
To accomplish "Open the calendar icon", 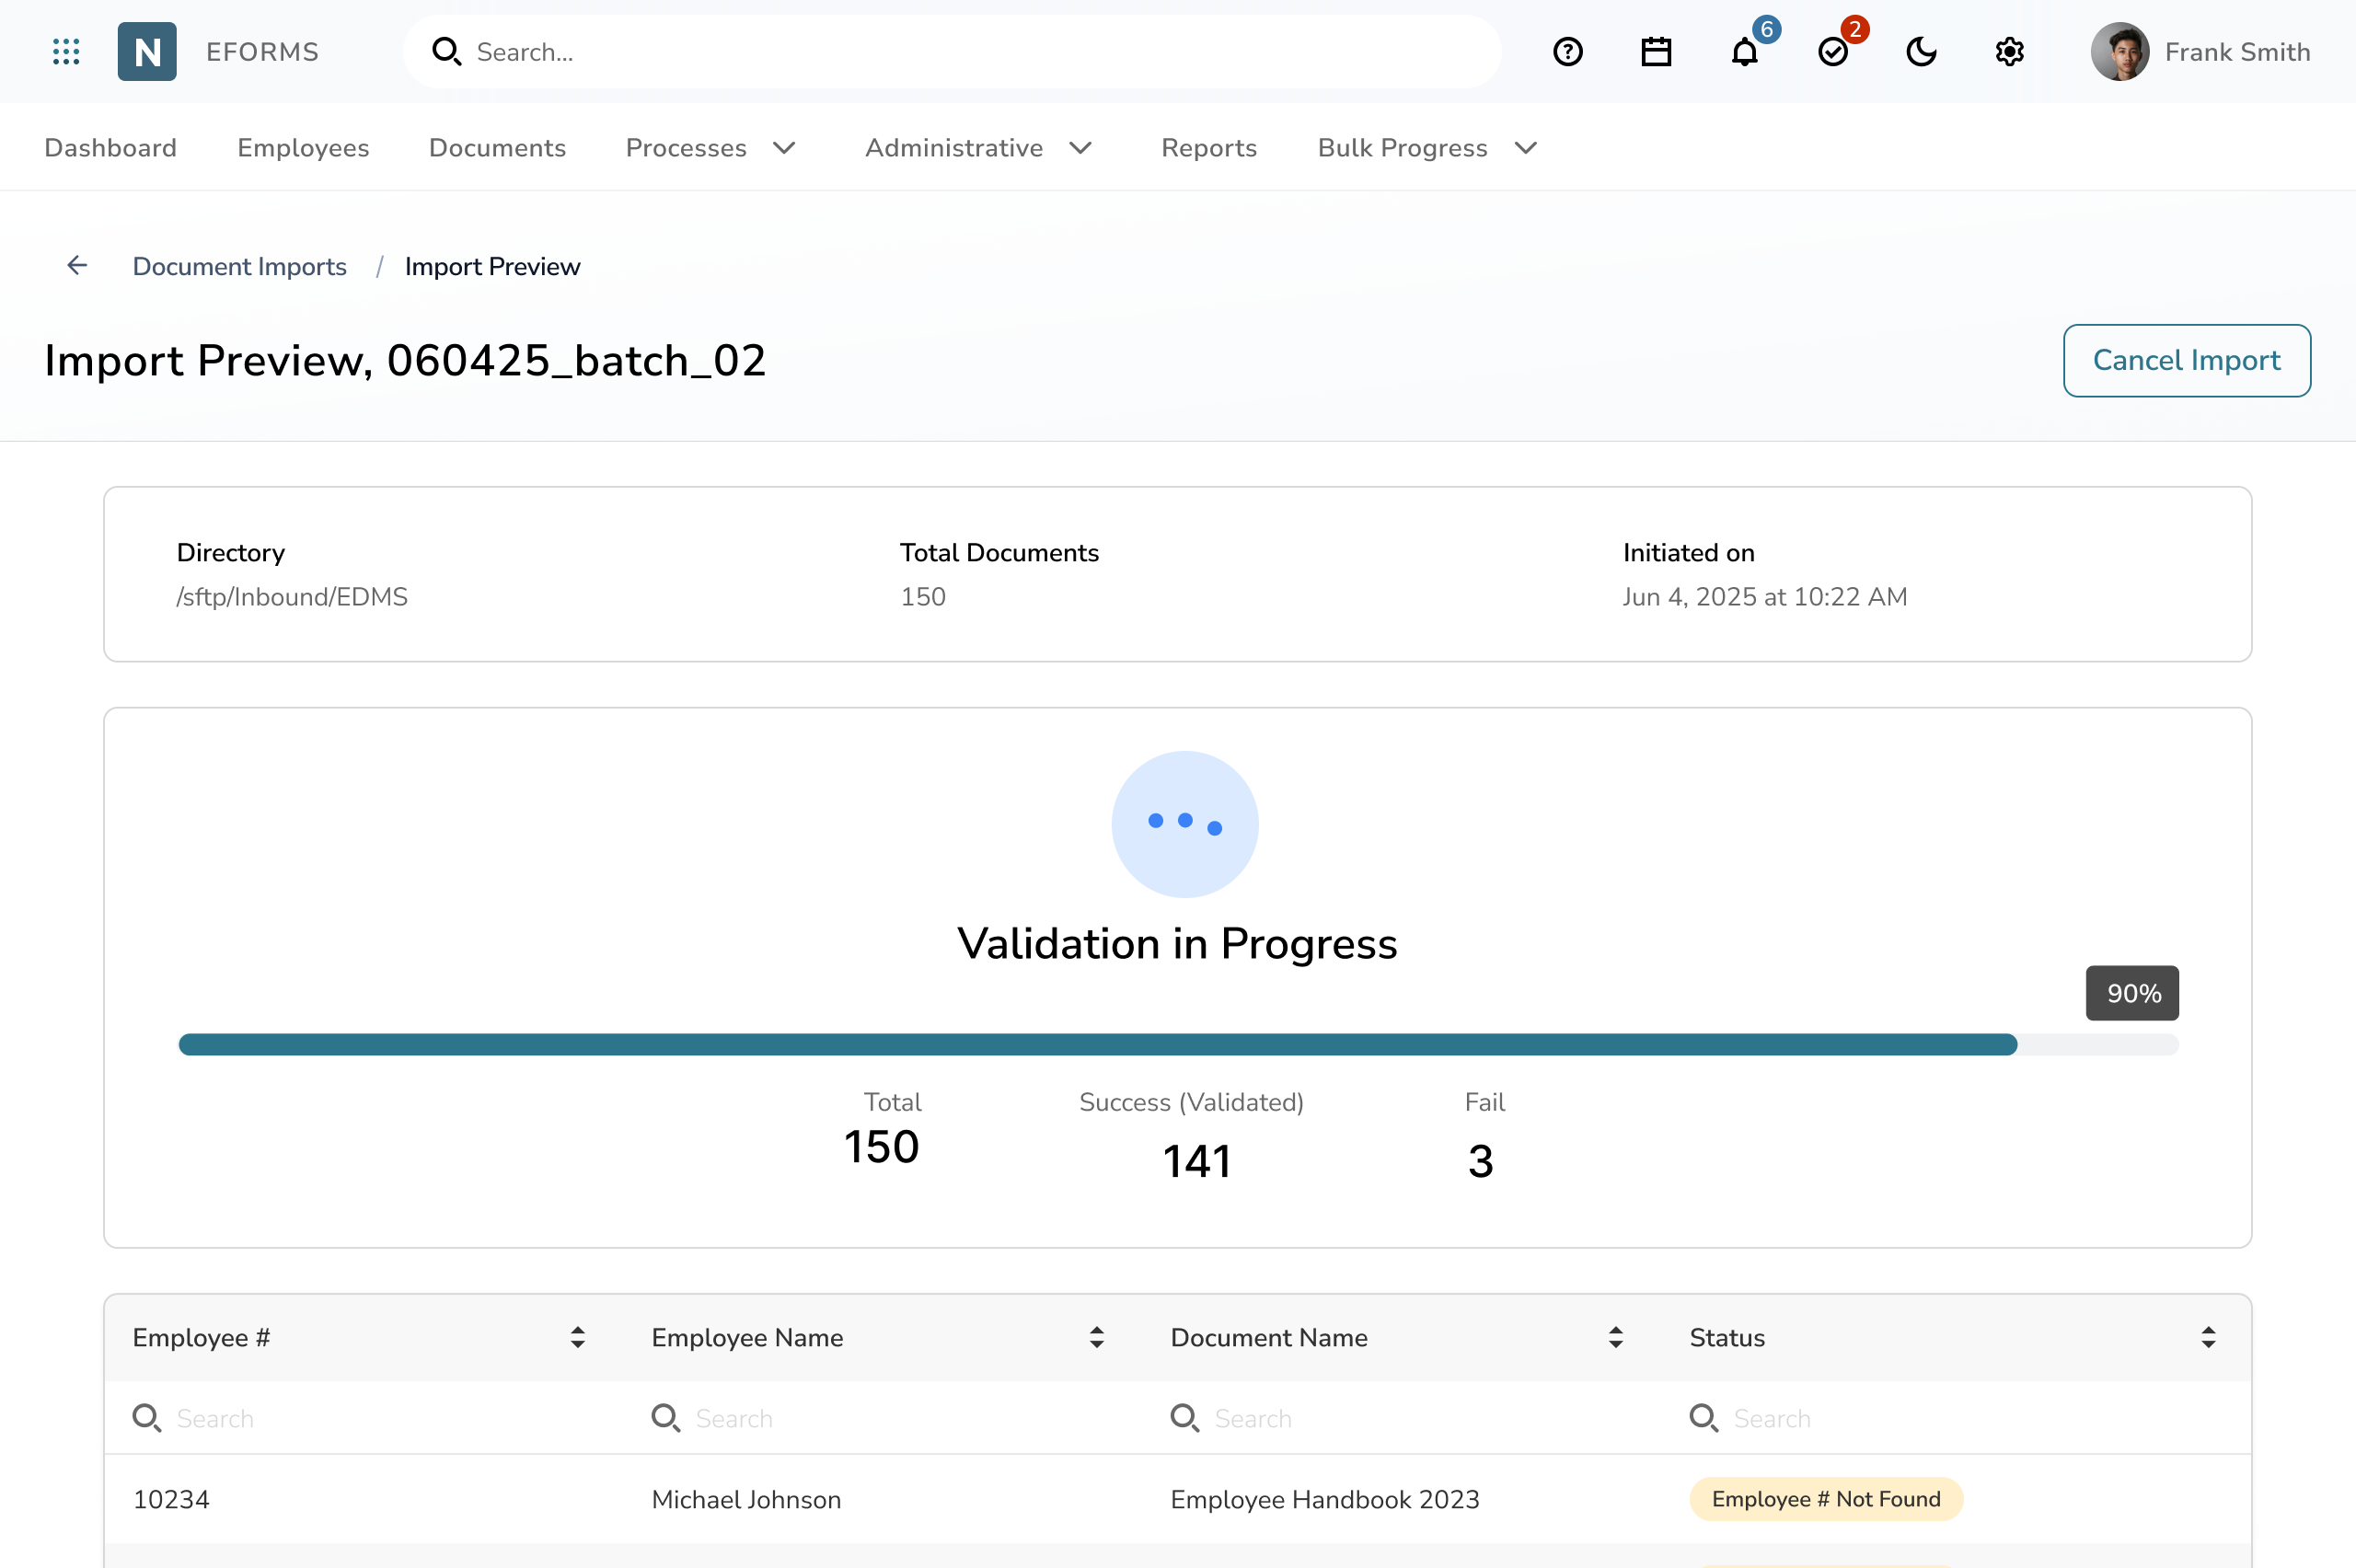I will point(1656,51).
